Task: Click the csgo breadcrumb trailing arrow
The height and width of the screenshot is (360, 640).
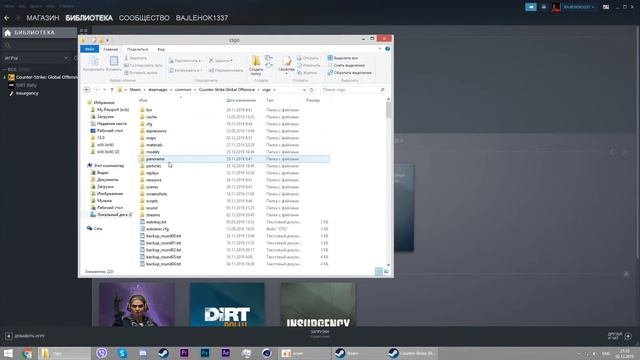Action: (274, 90)
